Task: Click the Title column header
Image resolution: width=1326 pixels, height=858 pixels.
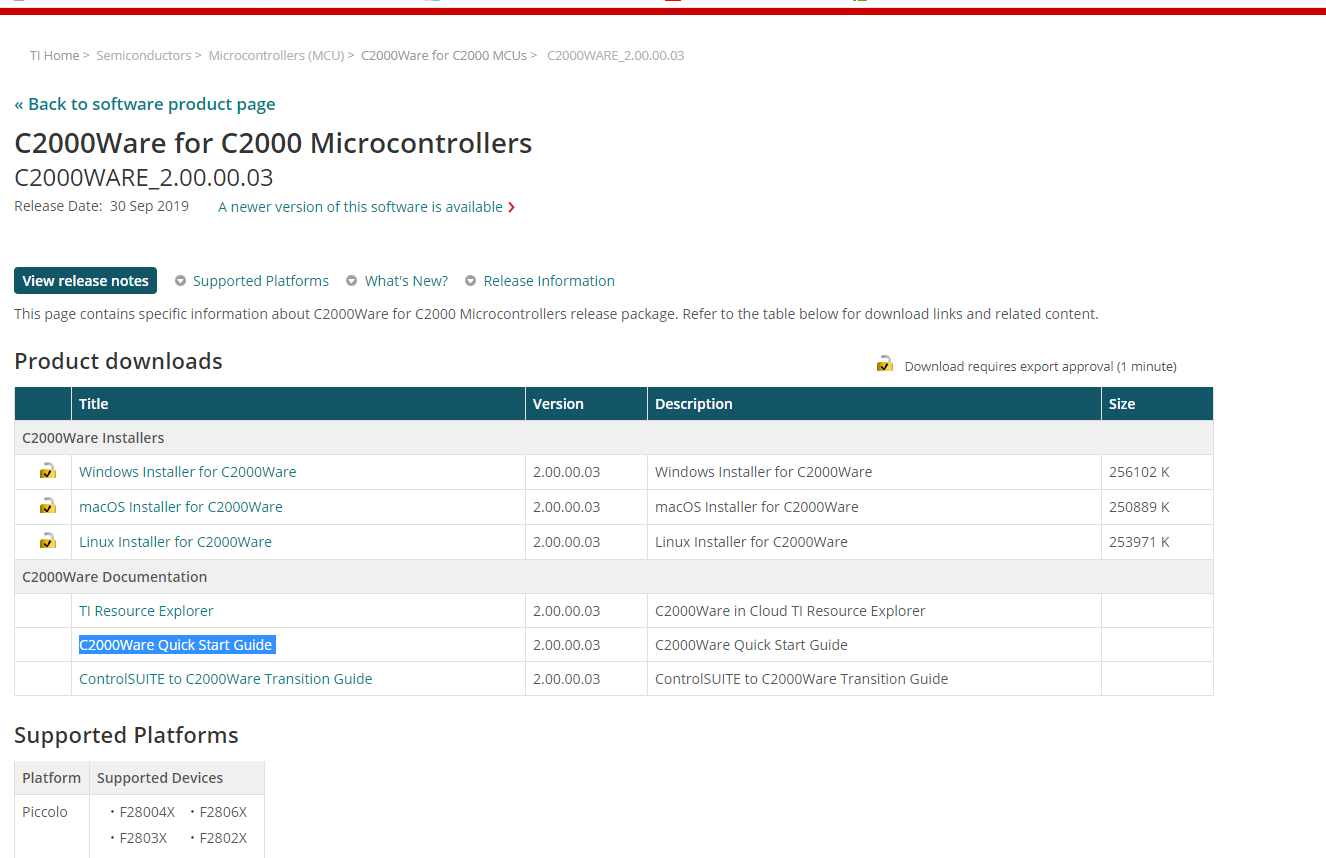Action: [298, 404]
